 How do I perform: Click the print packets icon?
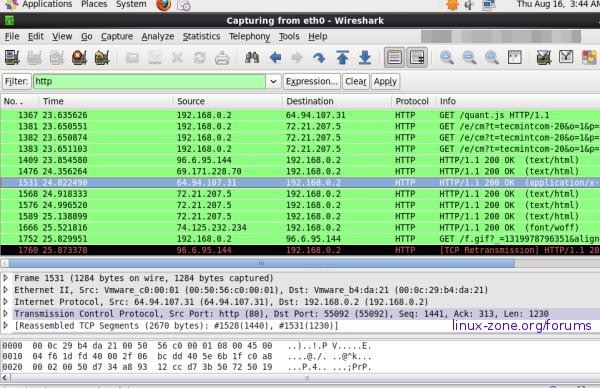(222, 58)
